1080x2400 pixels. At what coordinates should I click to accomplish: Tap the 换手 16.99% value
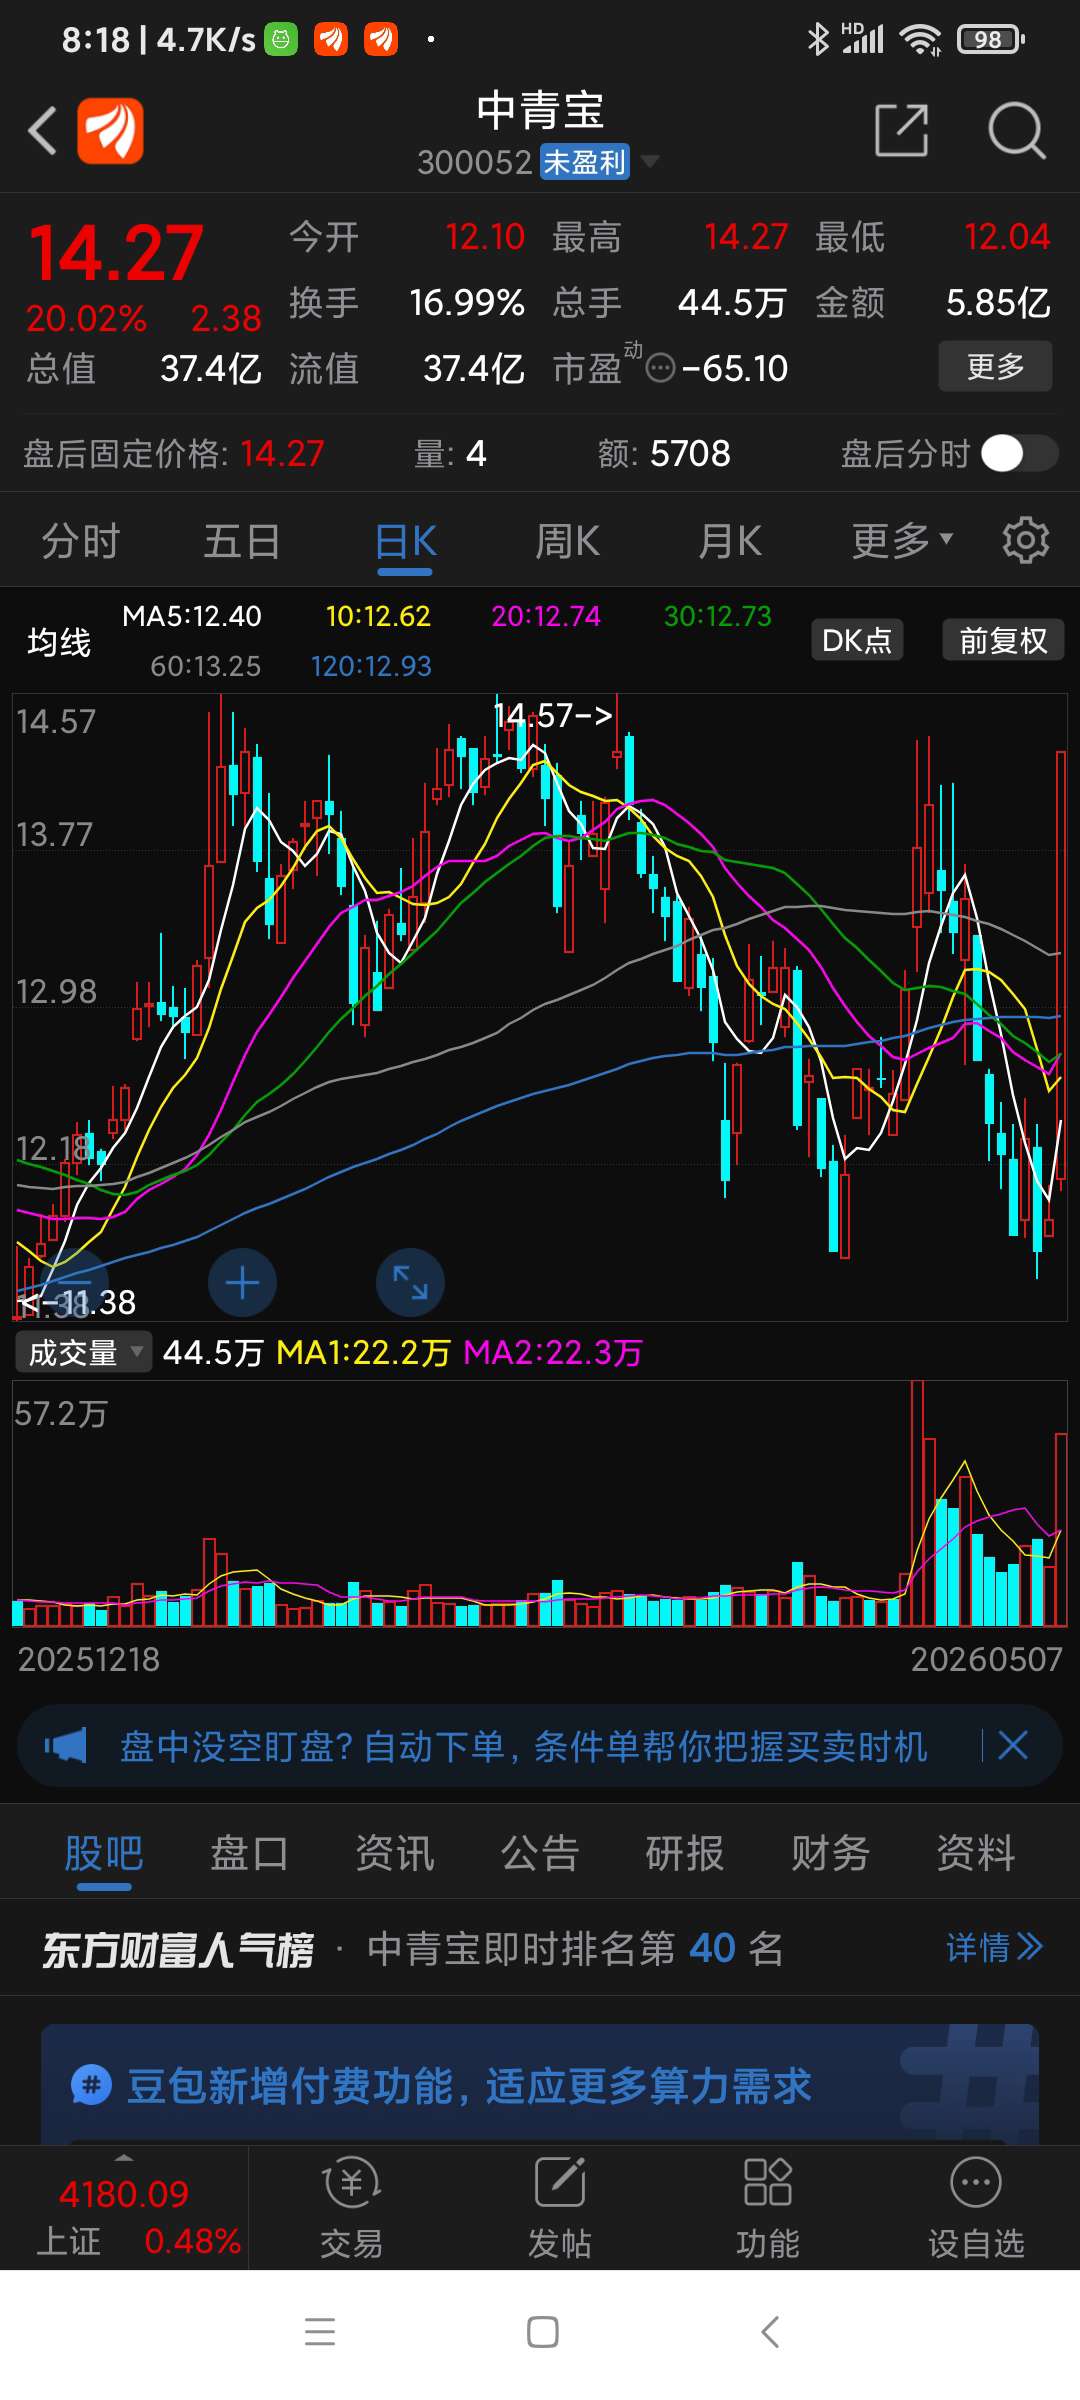[467, 302]
